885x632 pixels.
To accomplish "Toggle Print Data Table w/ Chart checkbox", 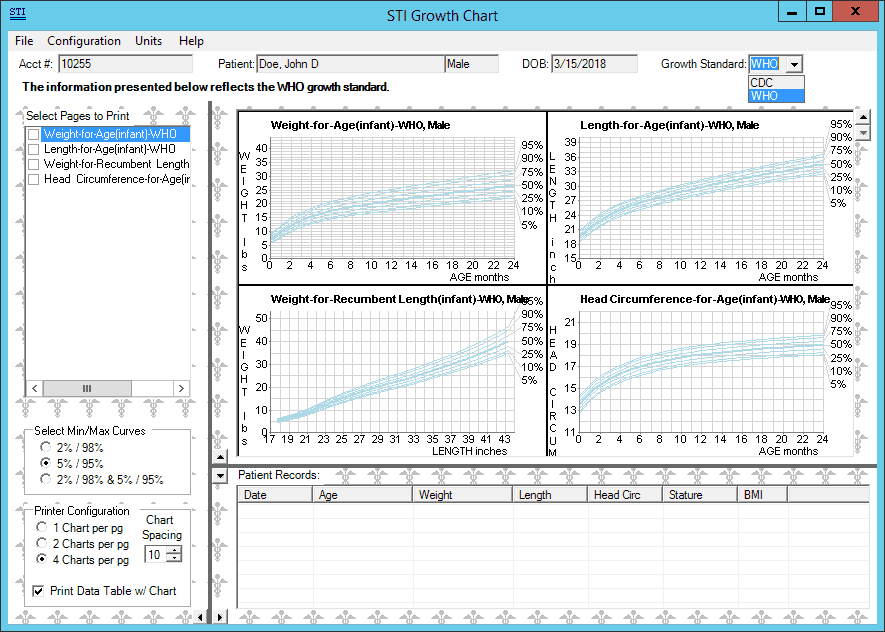I will click(x=38, y=591).
